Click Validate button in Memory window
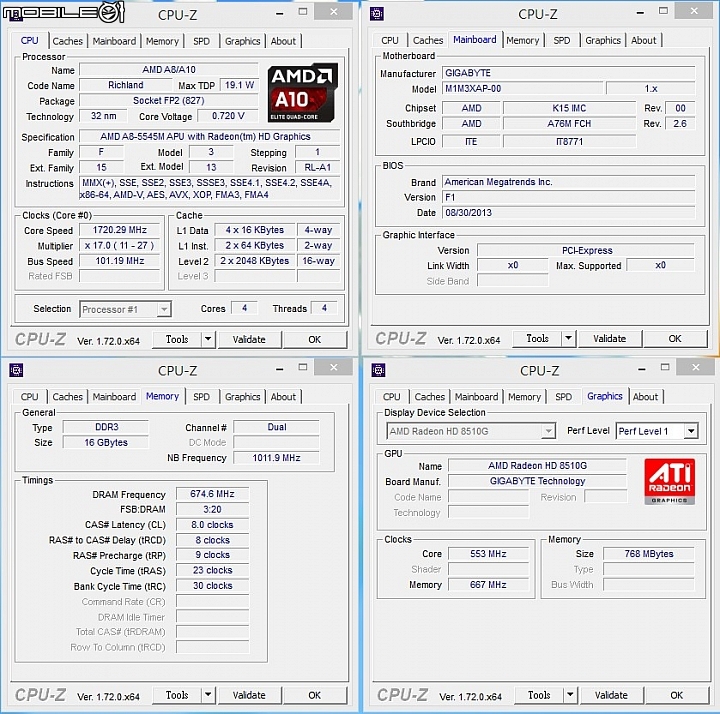 click(249, 695)
